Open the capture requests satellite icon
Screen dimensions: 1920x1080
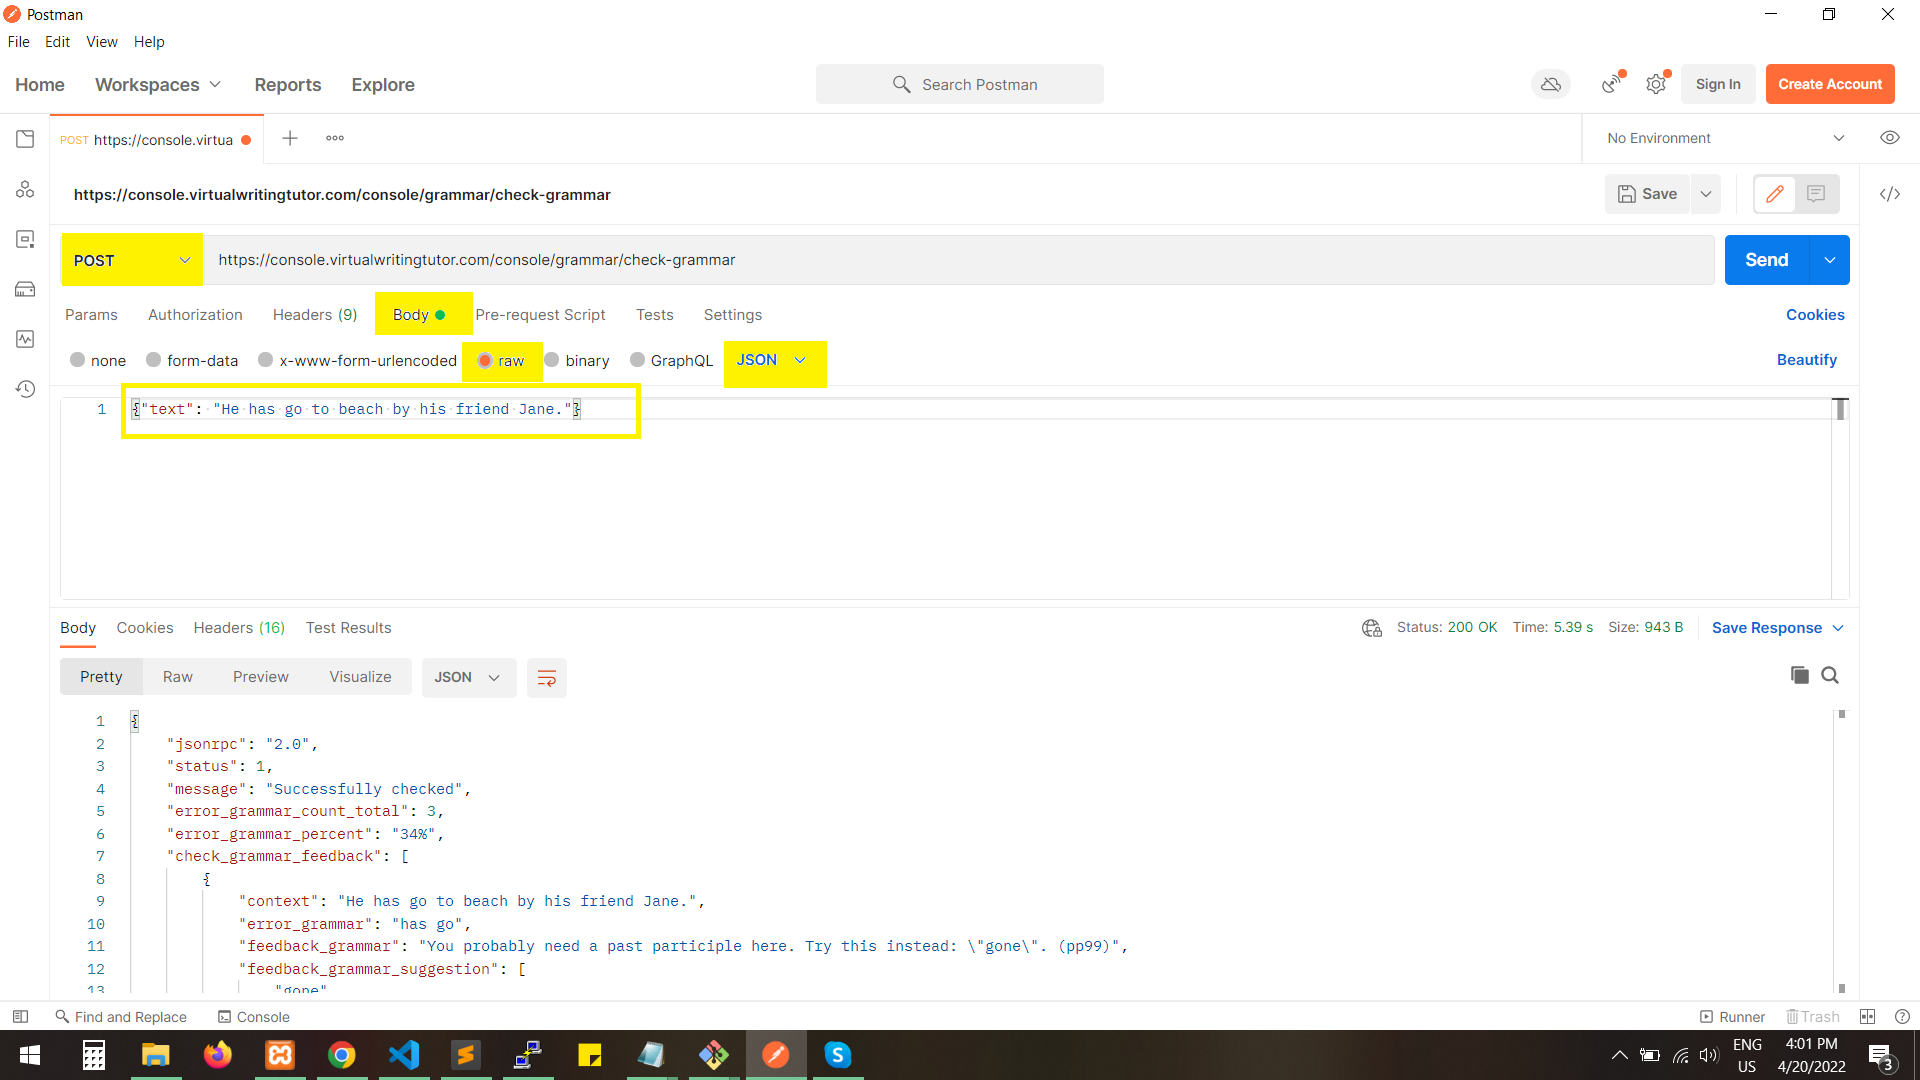[1611, 84]
